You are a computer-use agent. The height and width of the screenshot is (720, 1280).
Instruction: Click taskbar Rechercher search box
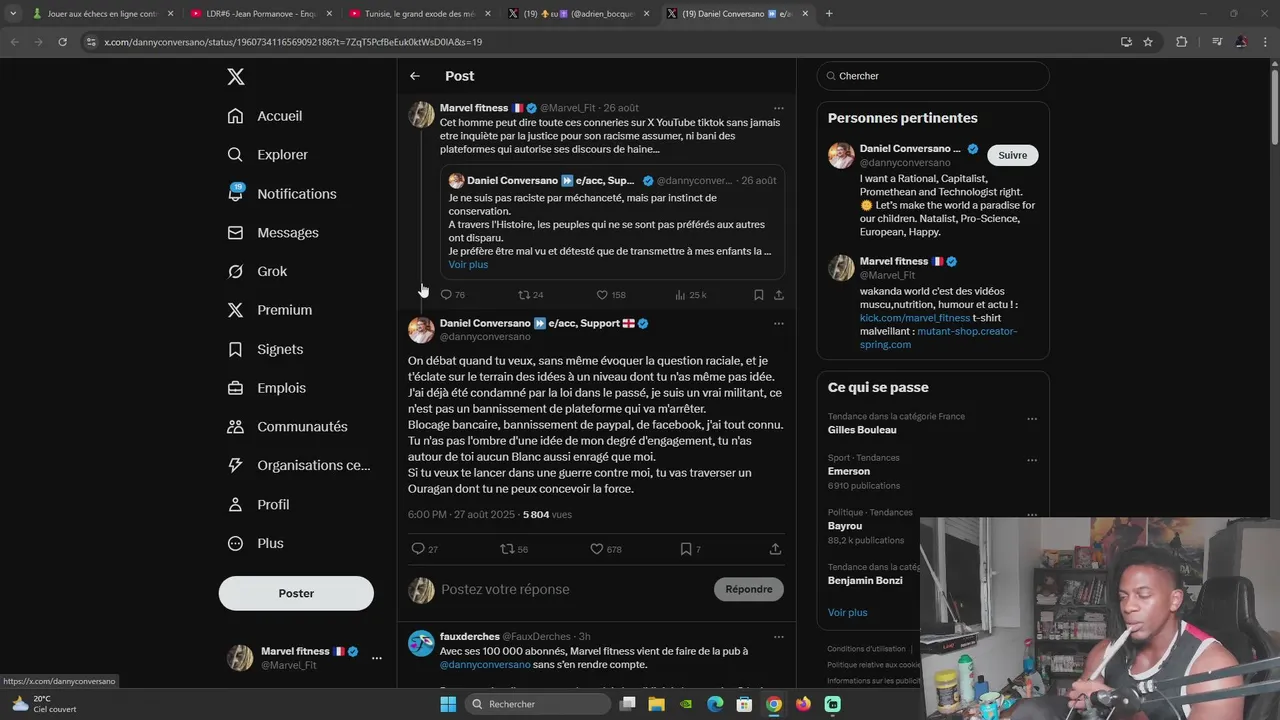[x=539, y=704]
